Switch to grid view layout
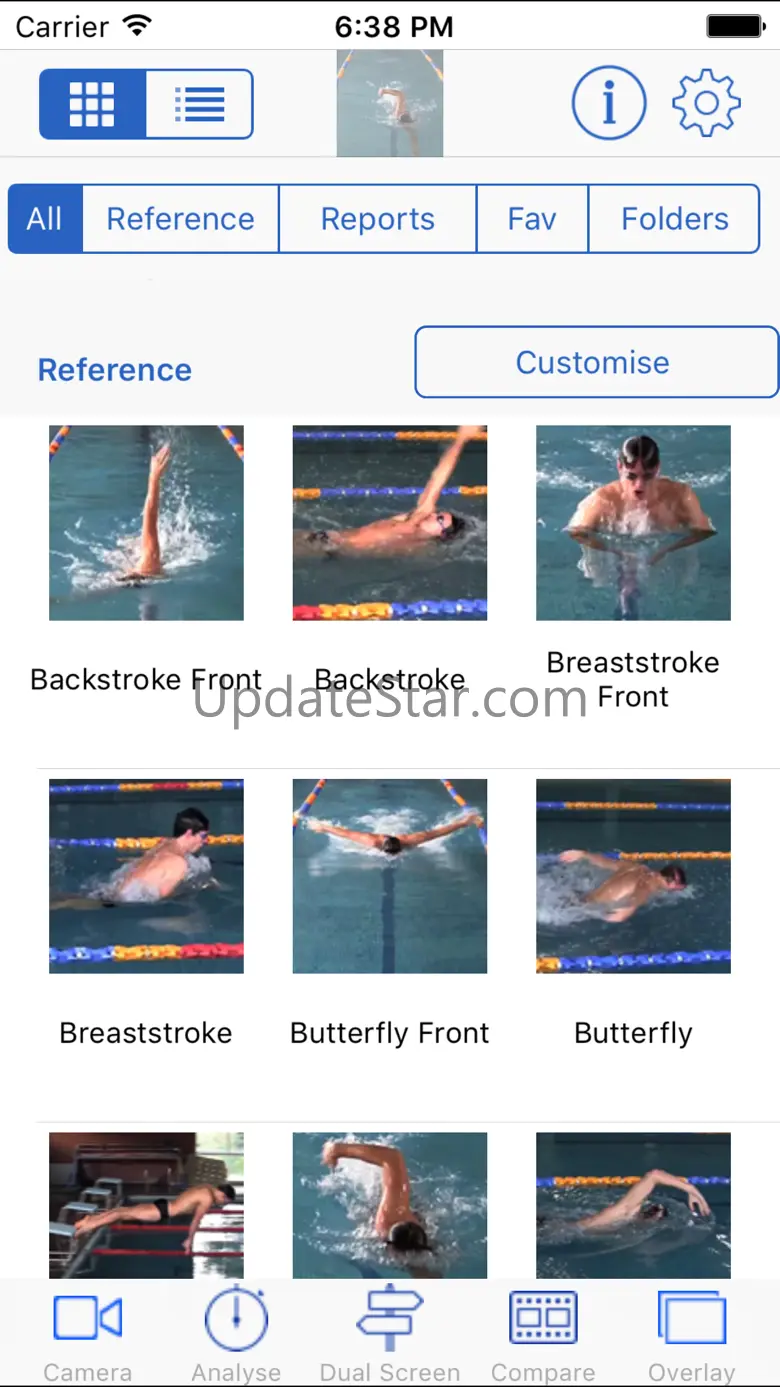 [93, 104]
